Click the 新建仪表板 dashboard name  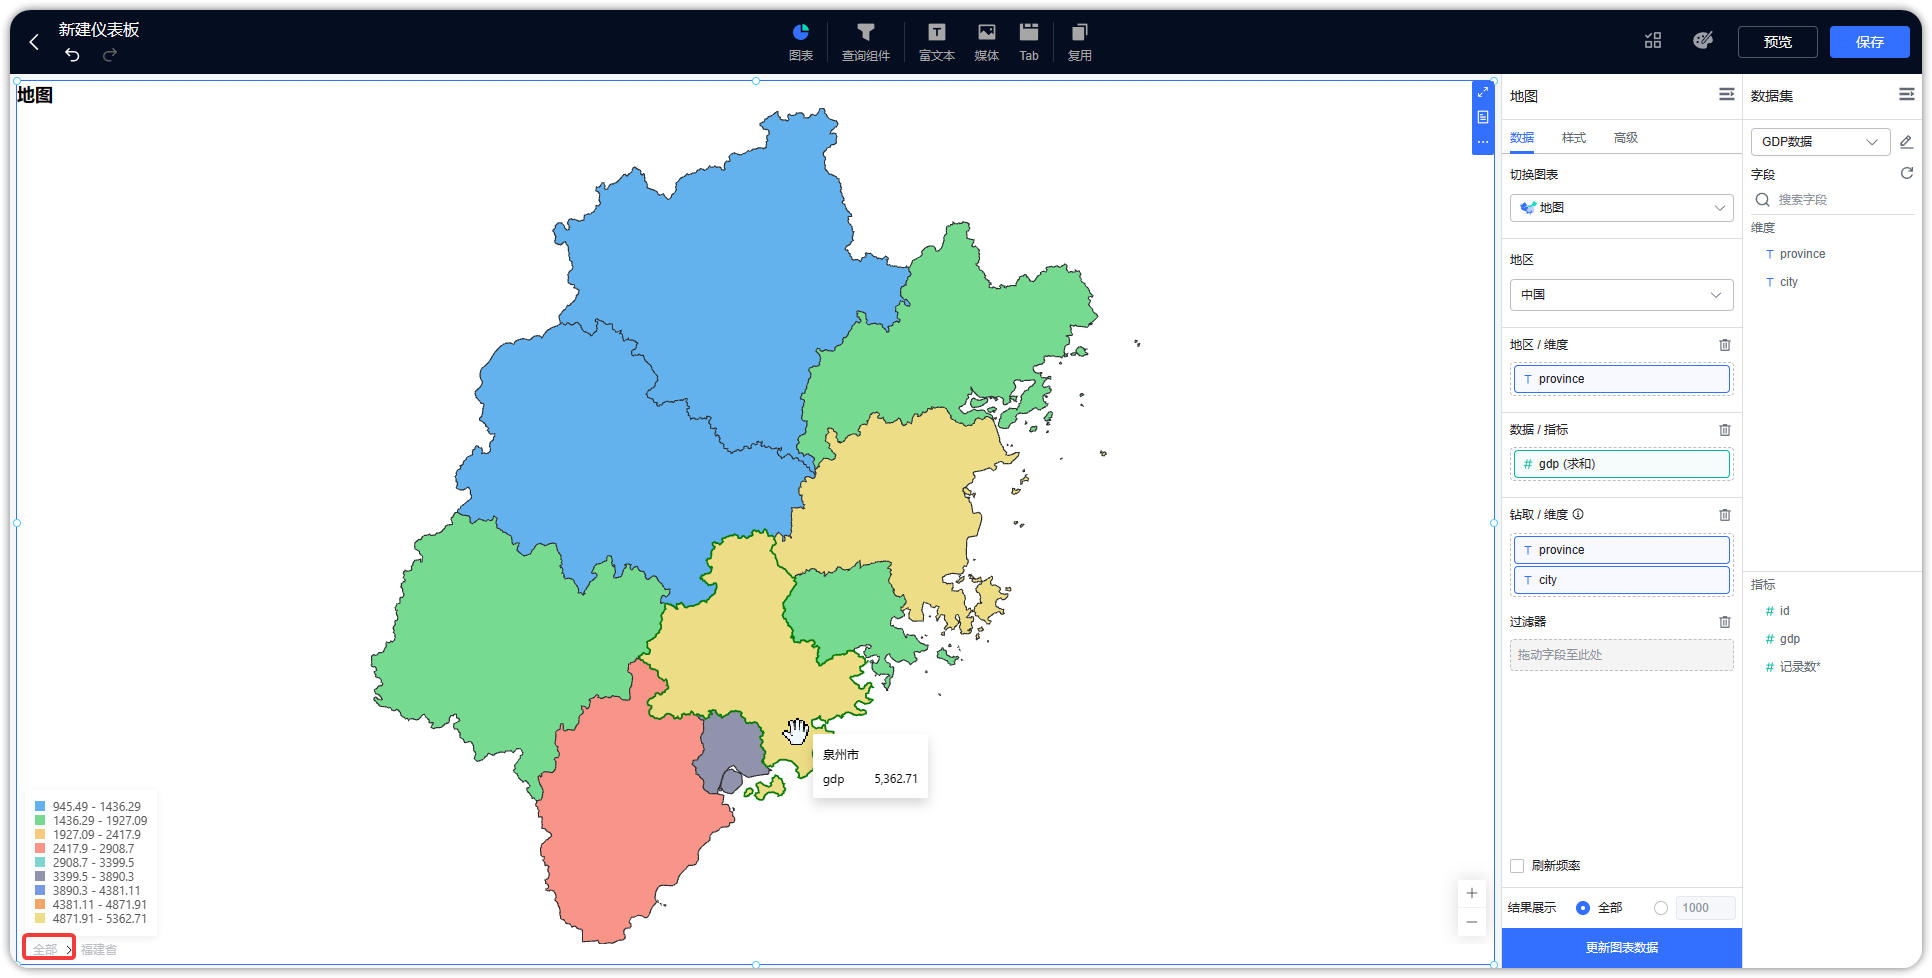click(x=99, y=30)
